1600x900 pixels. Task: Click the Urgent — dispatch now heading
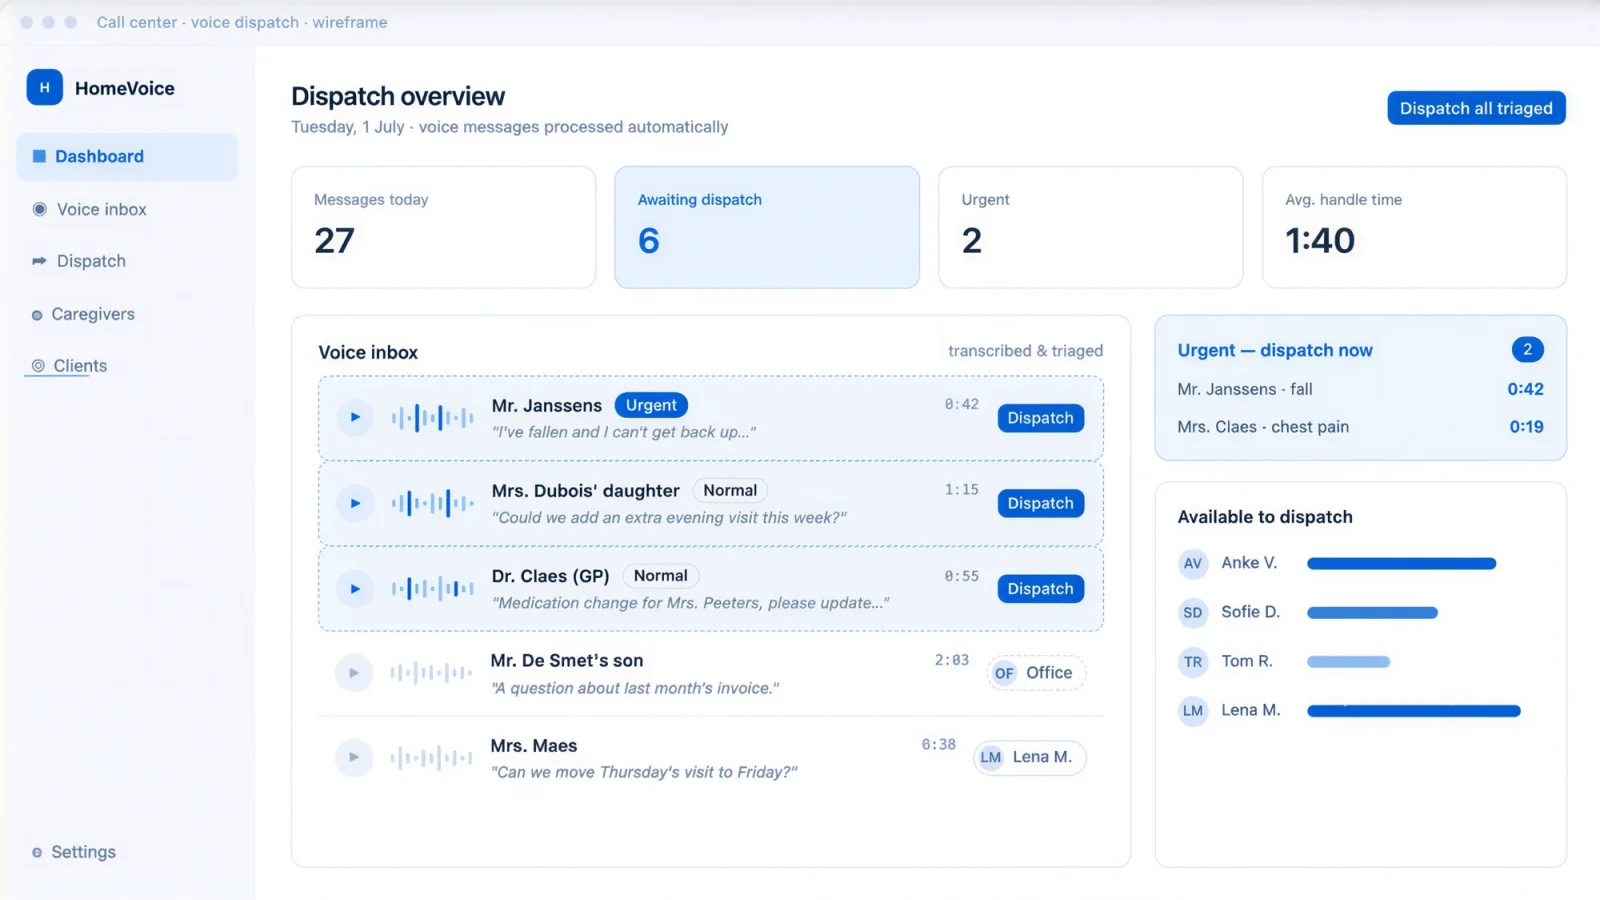[1275, 350]
